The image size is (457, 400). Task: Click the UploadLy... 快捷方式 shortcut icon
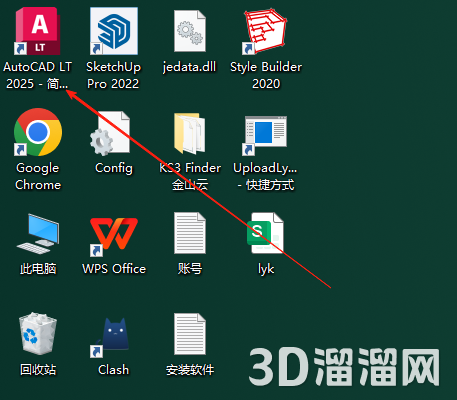coord(265,135)
